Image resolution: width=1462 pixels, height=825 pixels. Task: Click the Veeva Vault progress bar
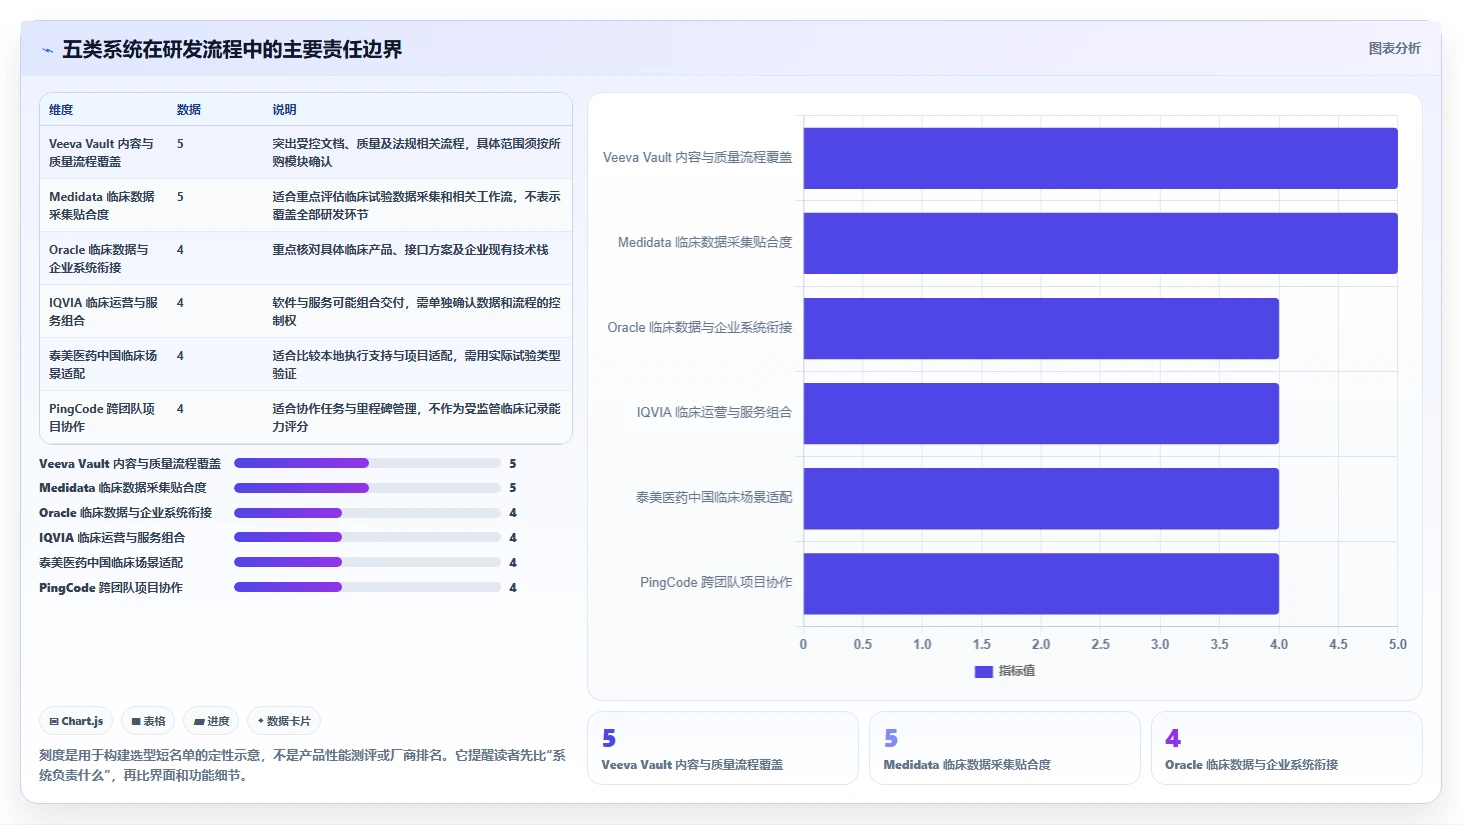367,463
